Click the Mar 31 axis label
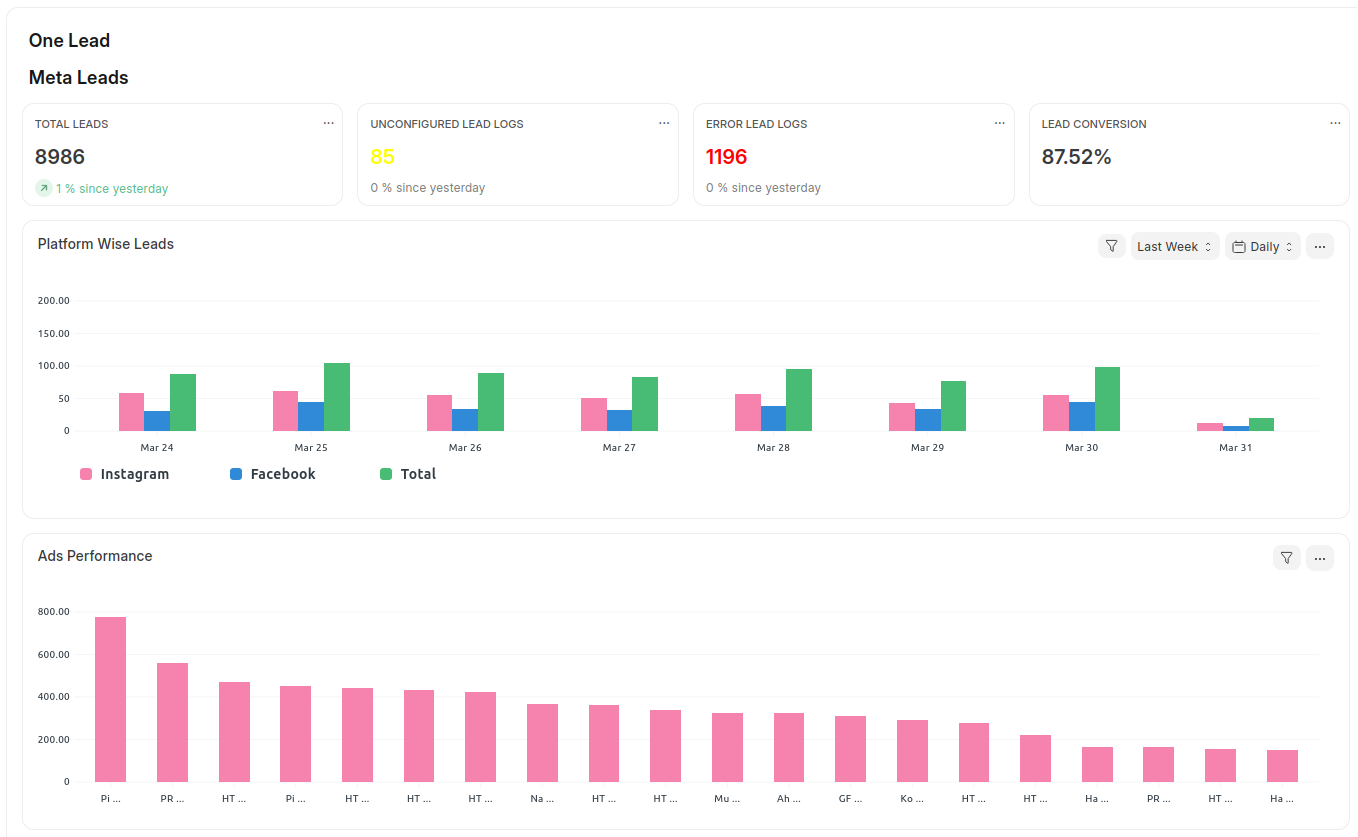1358x837 pixels. [x=1235, y=448]
